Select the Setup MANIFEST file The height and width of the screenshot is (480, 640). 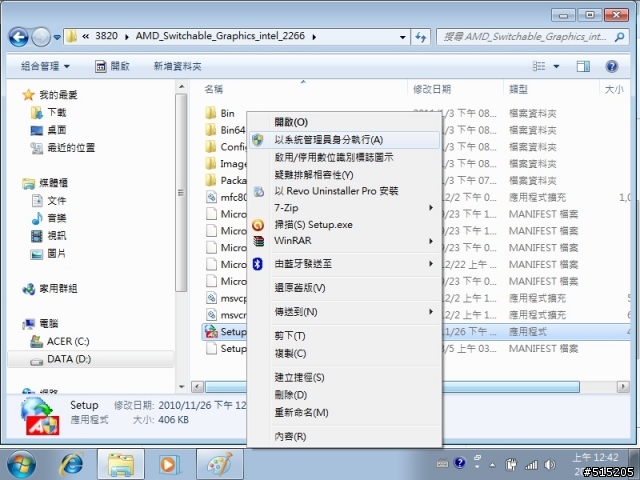click(x=225, y=349)
